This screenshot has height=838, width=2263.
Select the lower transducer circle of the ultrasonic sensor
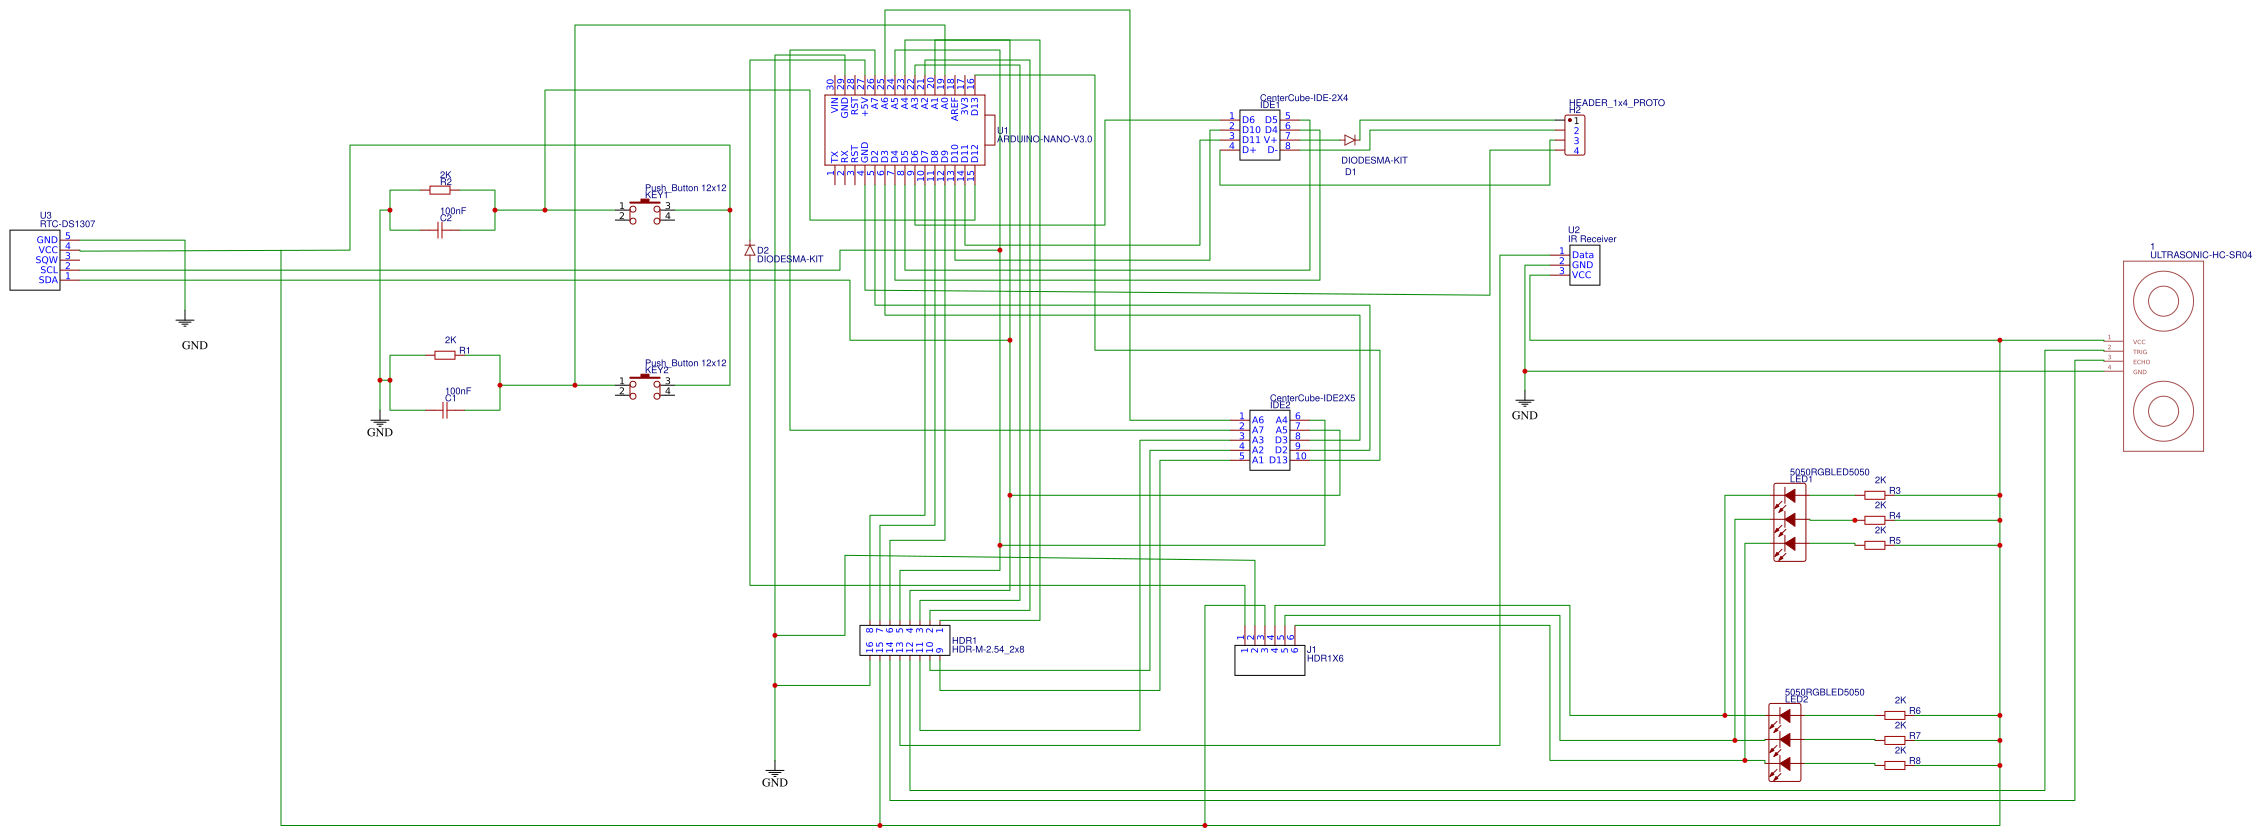[2163, 411]
